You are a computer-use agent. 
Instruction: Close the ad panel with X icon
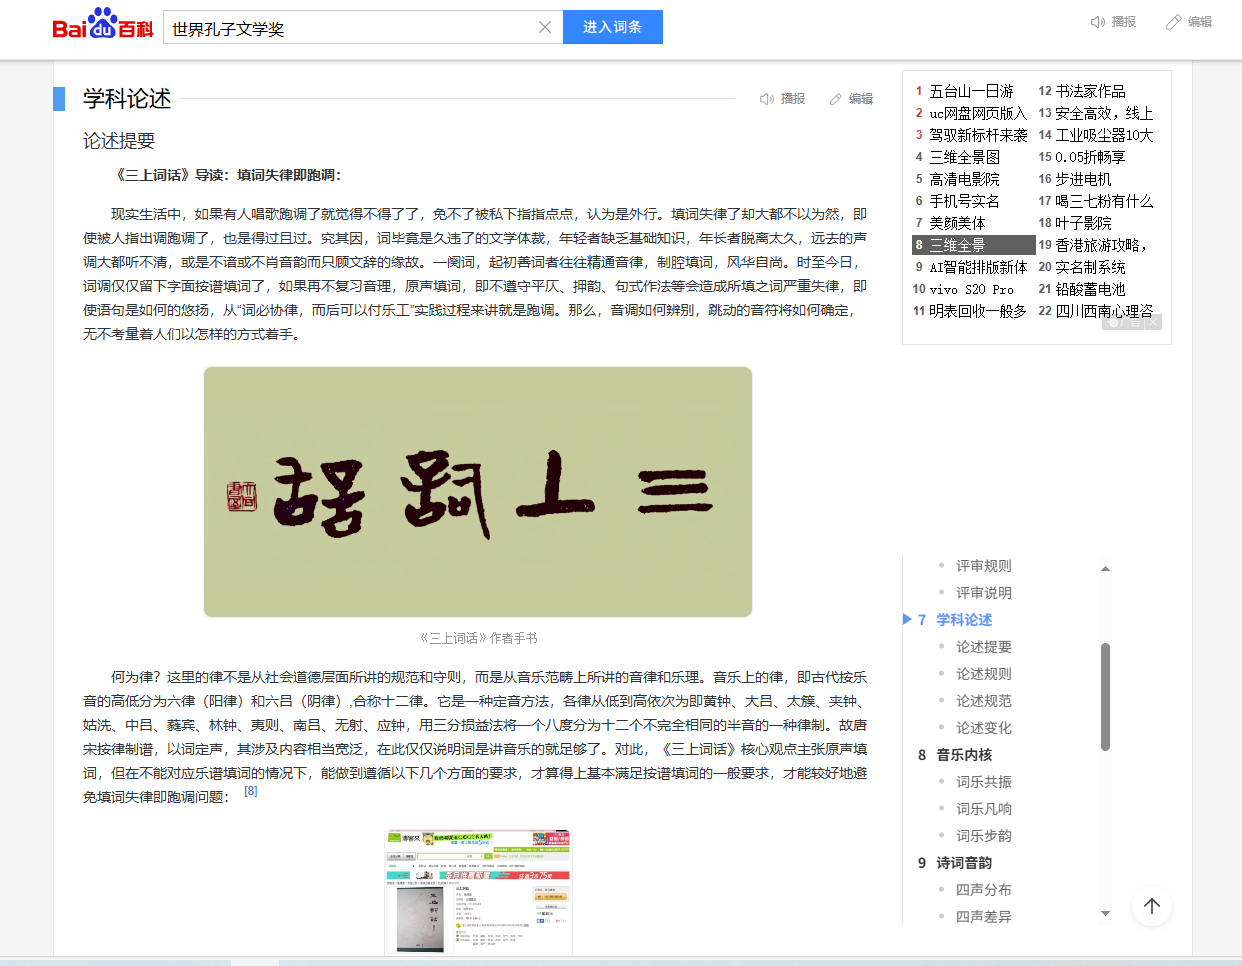click(1153, 322)
